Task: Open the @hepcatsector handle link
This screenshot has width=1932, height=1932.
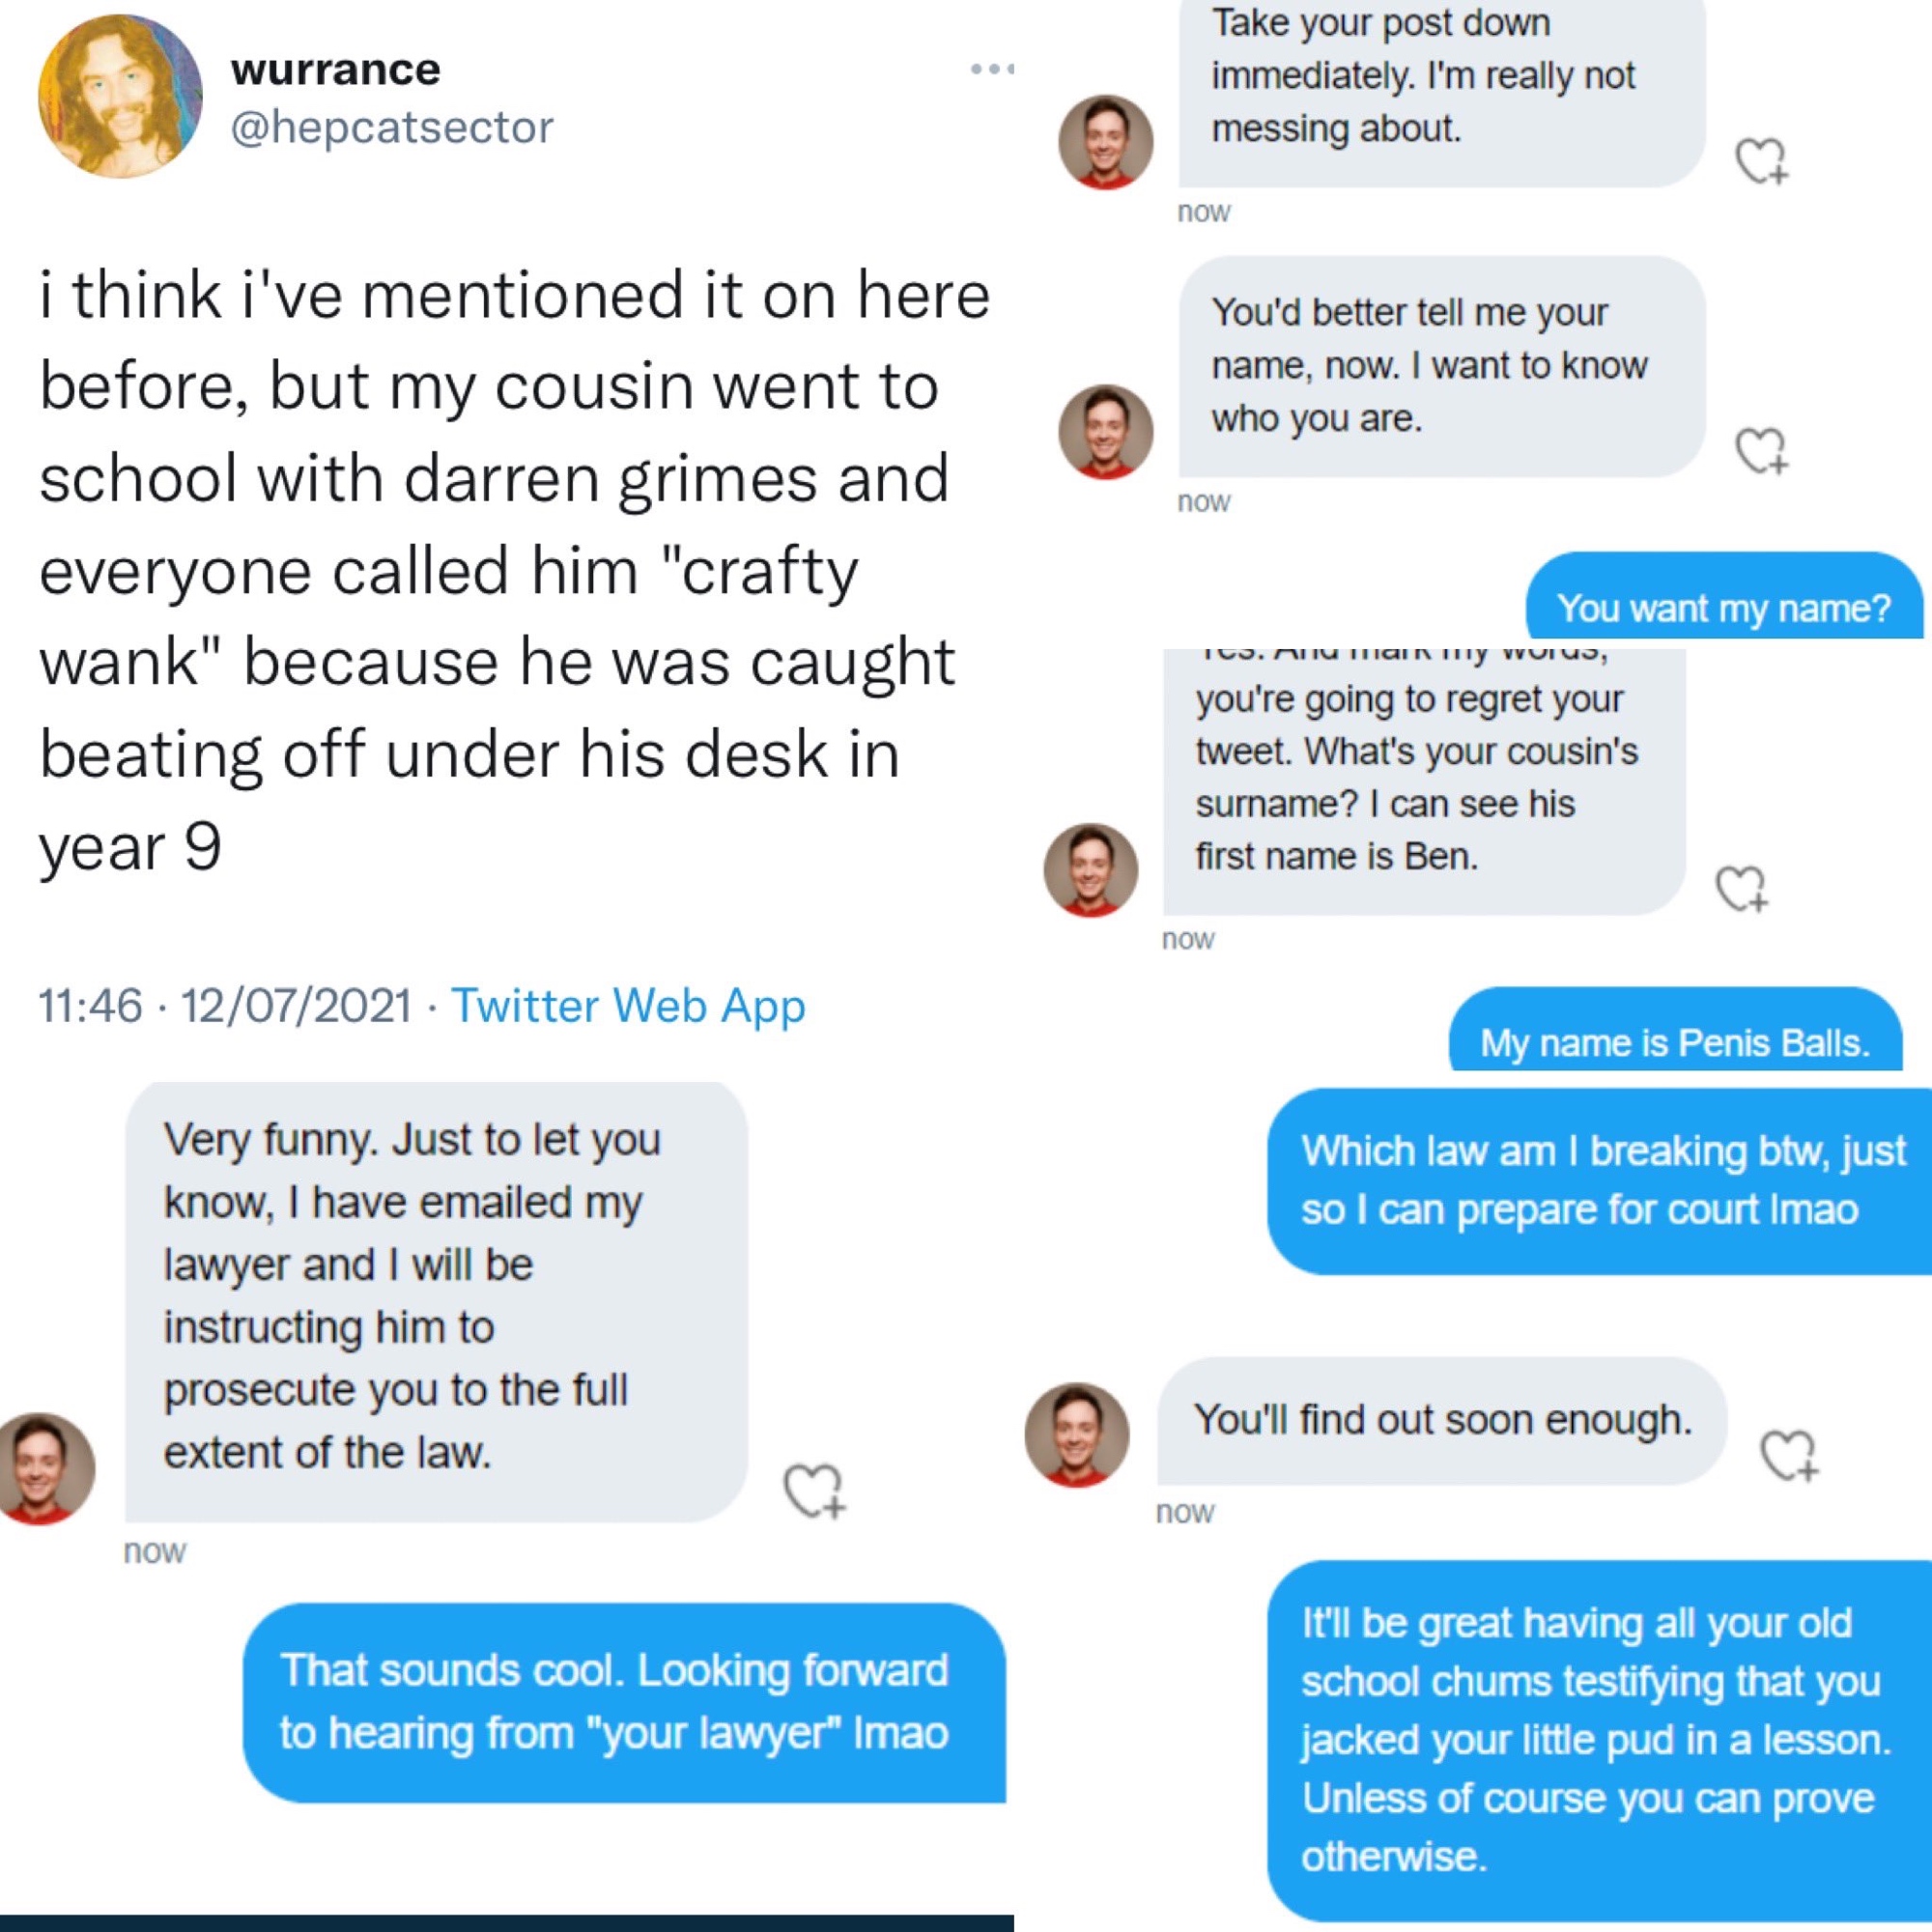Action: (x=391, y=128)
